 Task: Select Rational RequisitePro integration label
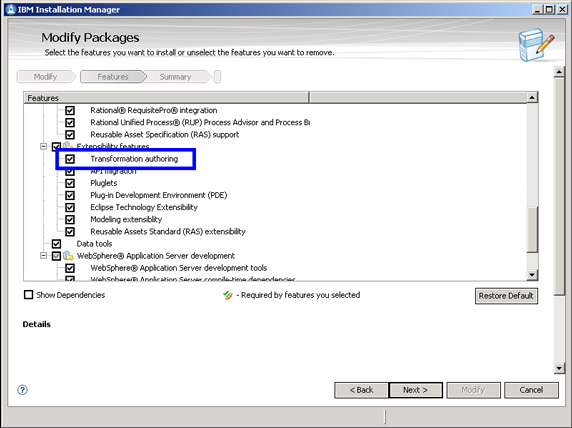coord(154,110)
